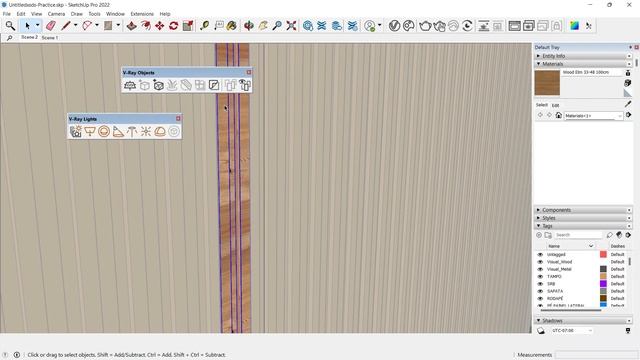The image size is (640, 360).
Task: Activate the Pan hand tool
Action: point(263,26)
